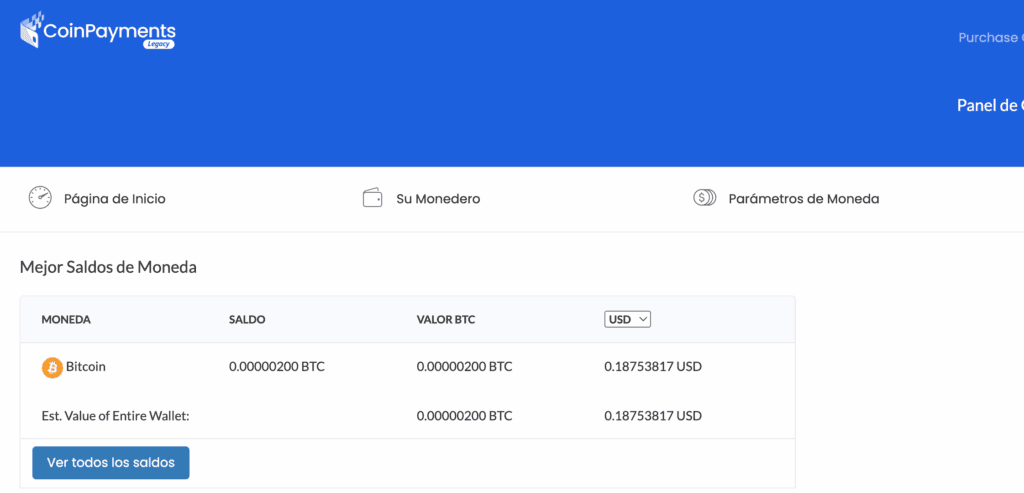Click the coins icon beside Parámetros de Moneda

pos(705,198)
